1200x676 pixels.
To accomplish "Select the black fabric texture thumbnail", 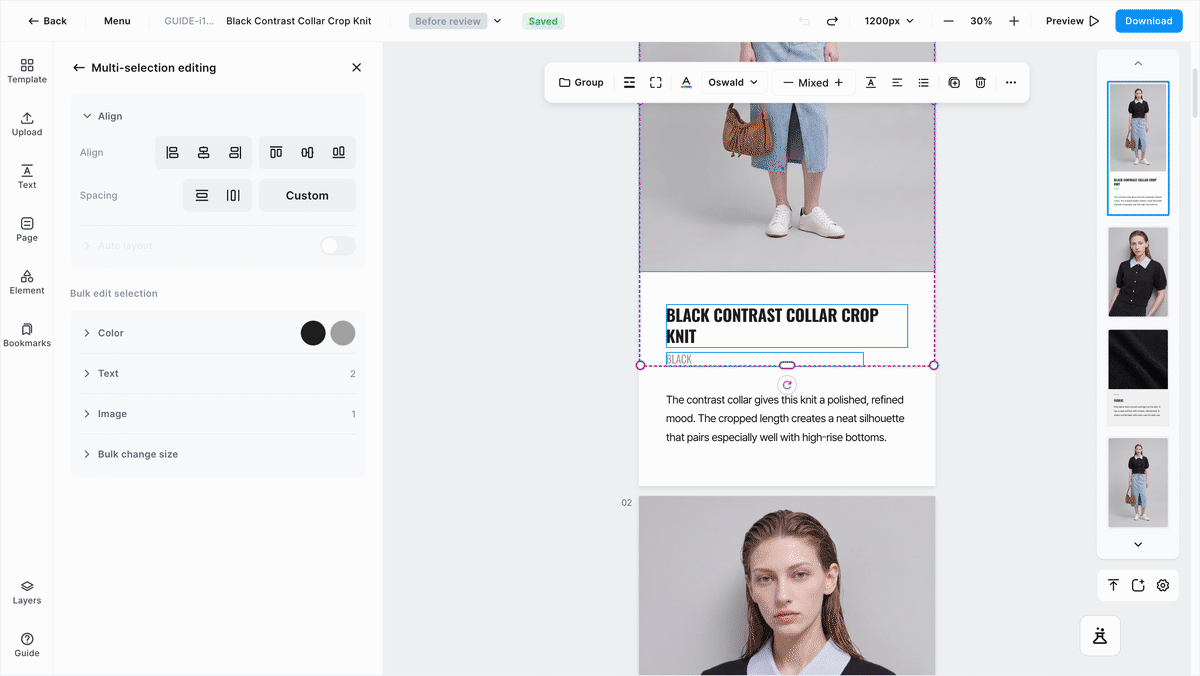I will coord(1138,377).
